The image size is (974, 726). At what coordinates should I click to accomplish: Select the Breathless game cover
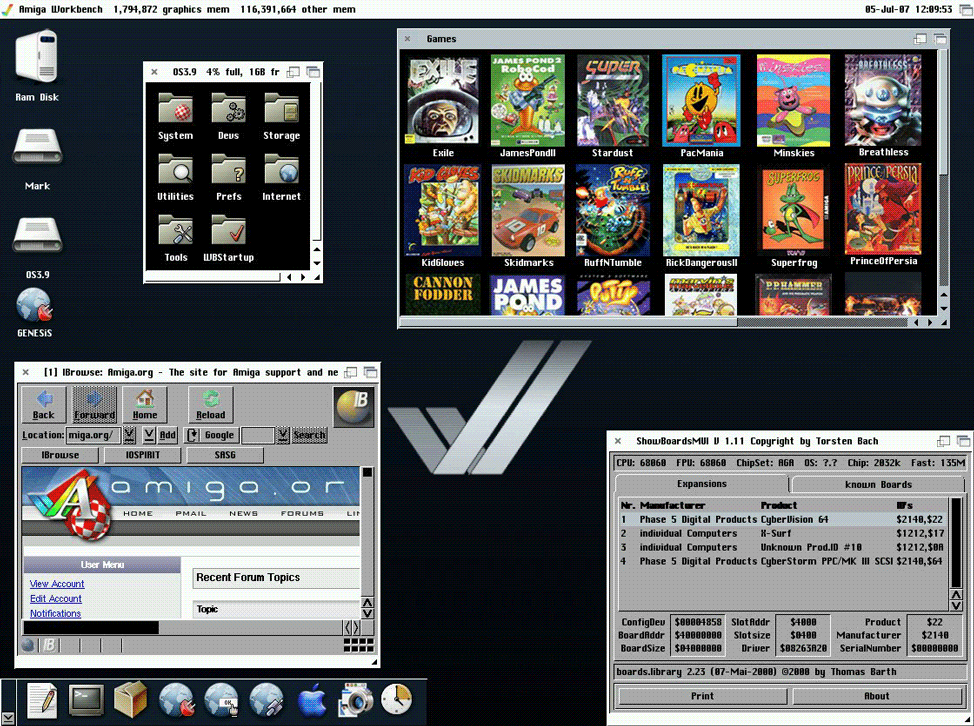click(x=883, y=100)
